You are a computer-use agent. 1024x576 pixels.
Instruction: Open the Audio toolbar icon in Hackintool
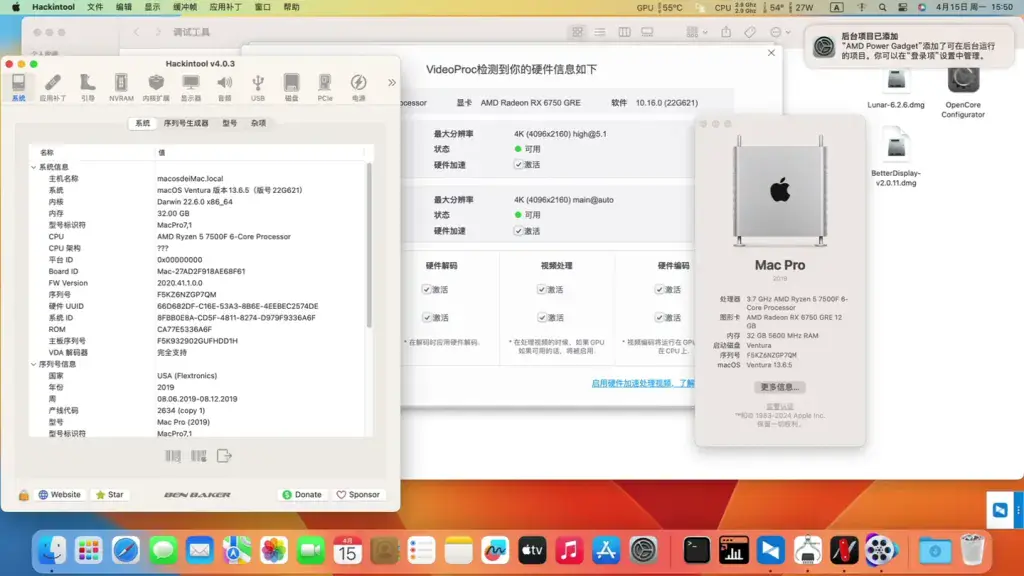224,88
